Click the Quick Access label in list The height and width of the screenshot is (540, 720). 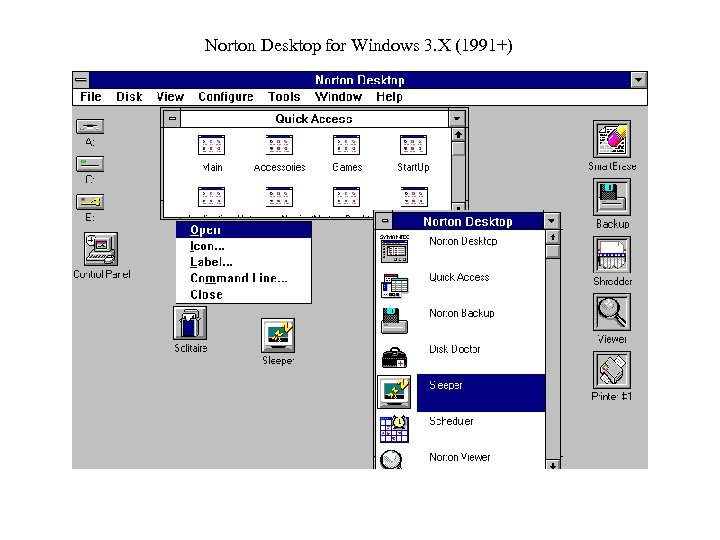[459, 277]
